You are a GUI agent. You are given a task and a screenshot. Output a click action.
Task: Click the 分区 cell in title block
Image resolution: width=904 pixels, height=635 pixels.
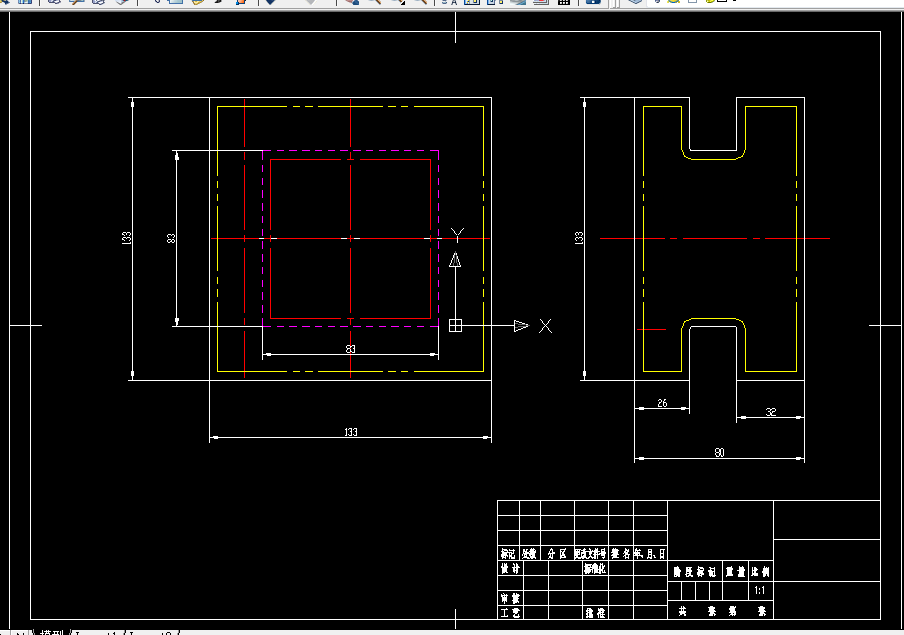557,554
